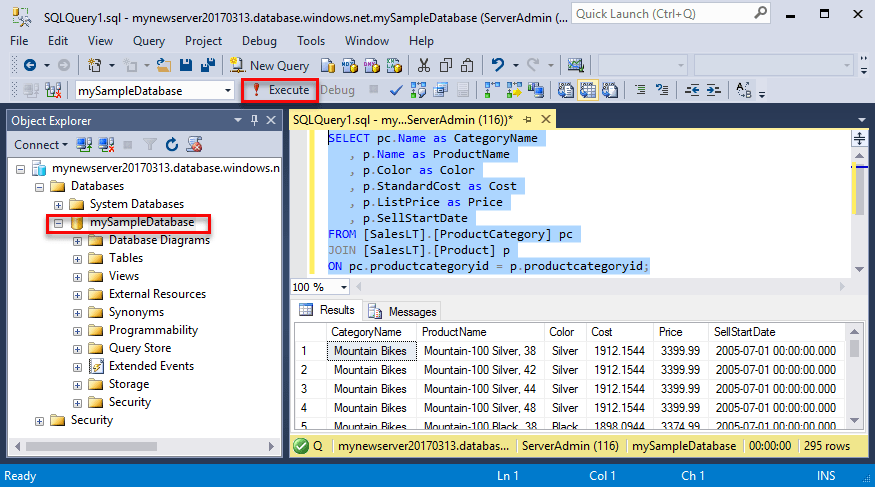Click the Undo arrow icon
The height and width of the screenshot is (487, 875).
pos(498,65)
